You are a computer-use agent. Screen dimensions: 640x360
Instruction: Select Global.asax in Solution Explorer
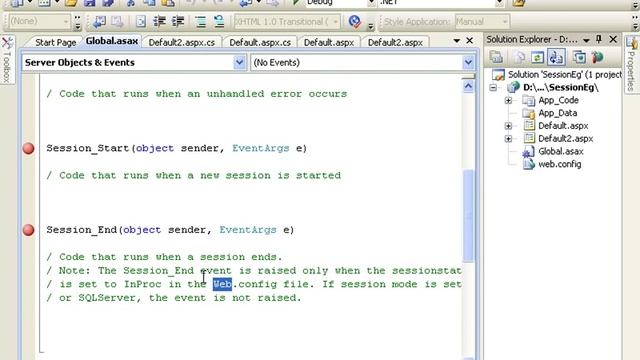coord(560,151)
